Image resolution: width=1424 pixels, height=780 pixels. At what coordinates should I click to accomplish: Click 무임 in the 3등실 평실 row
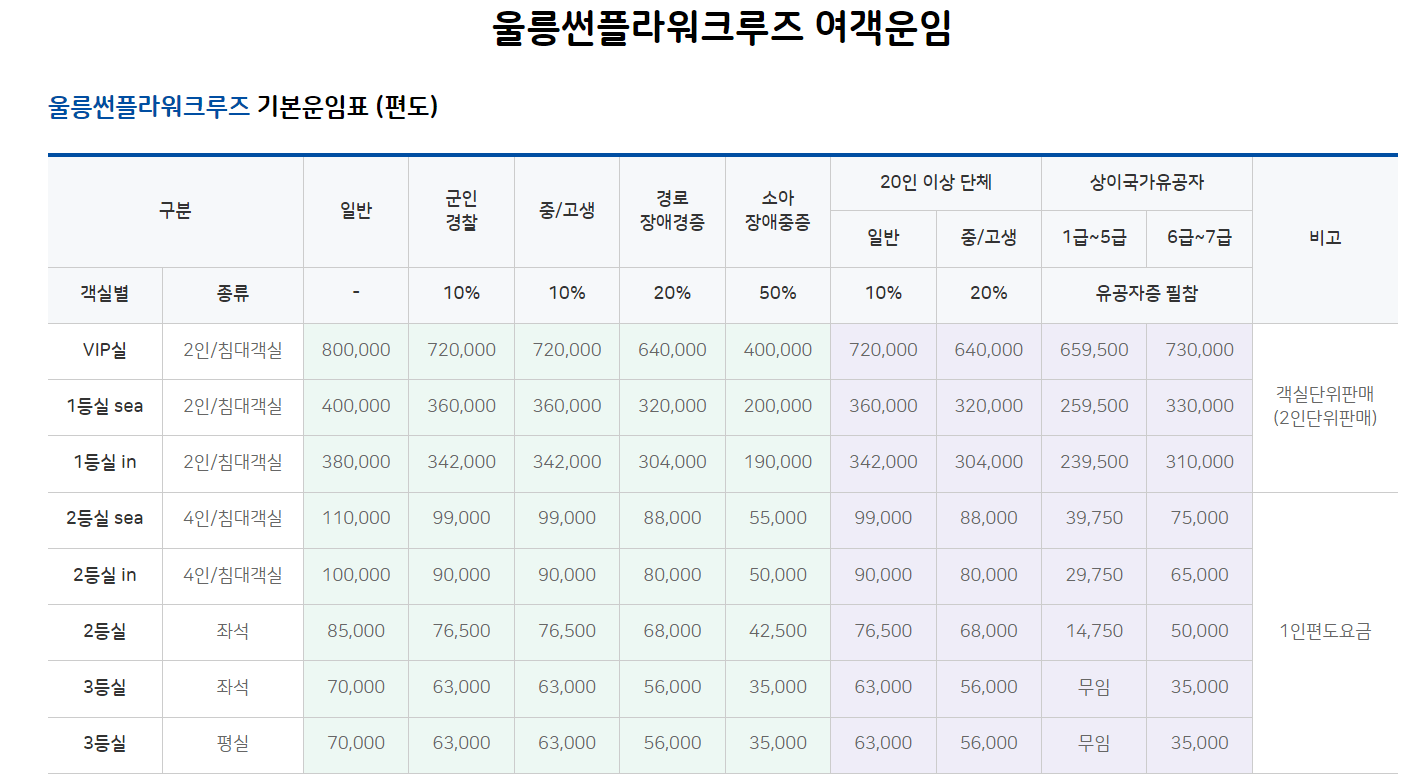coord(1094,743)
